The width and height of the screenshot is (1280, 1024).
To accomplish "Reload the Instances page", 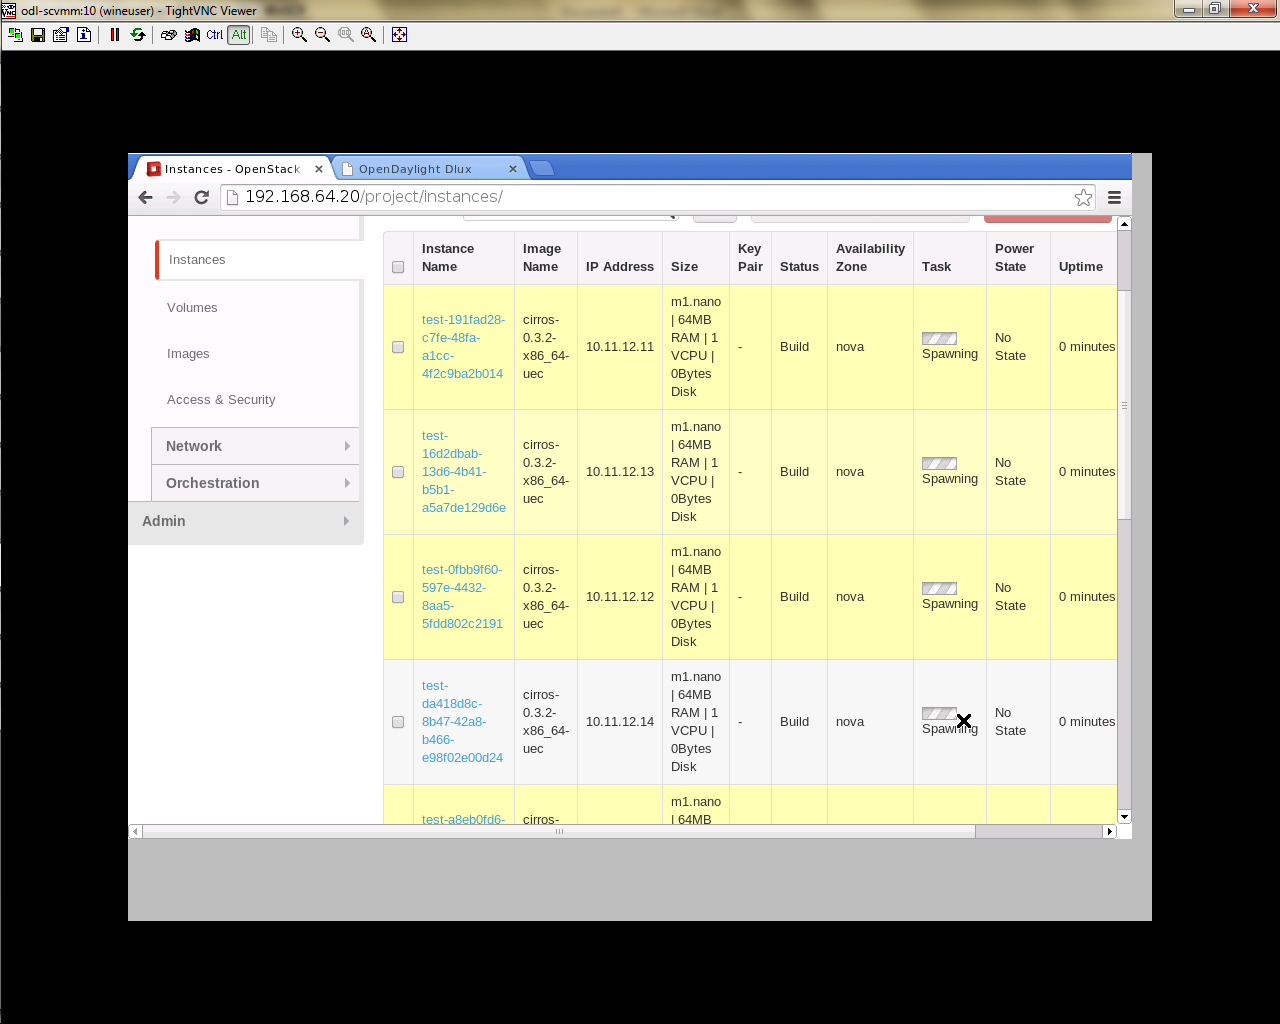I will (201, 197).
